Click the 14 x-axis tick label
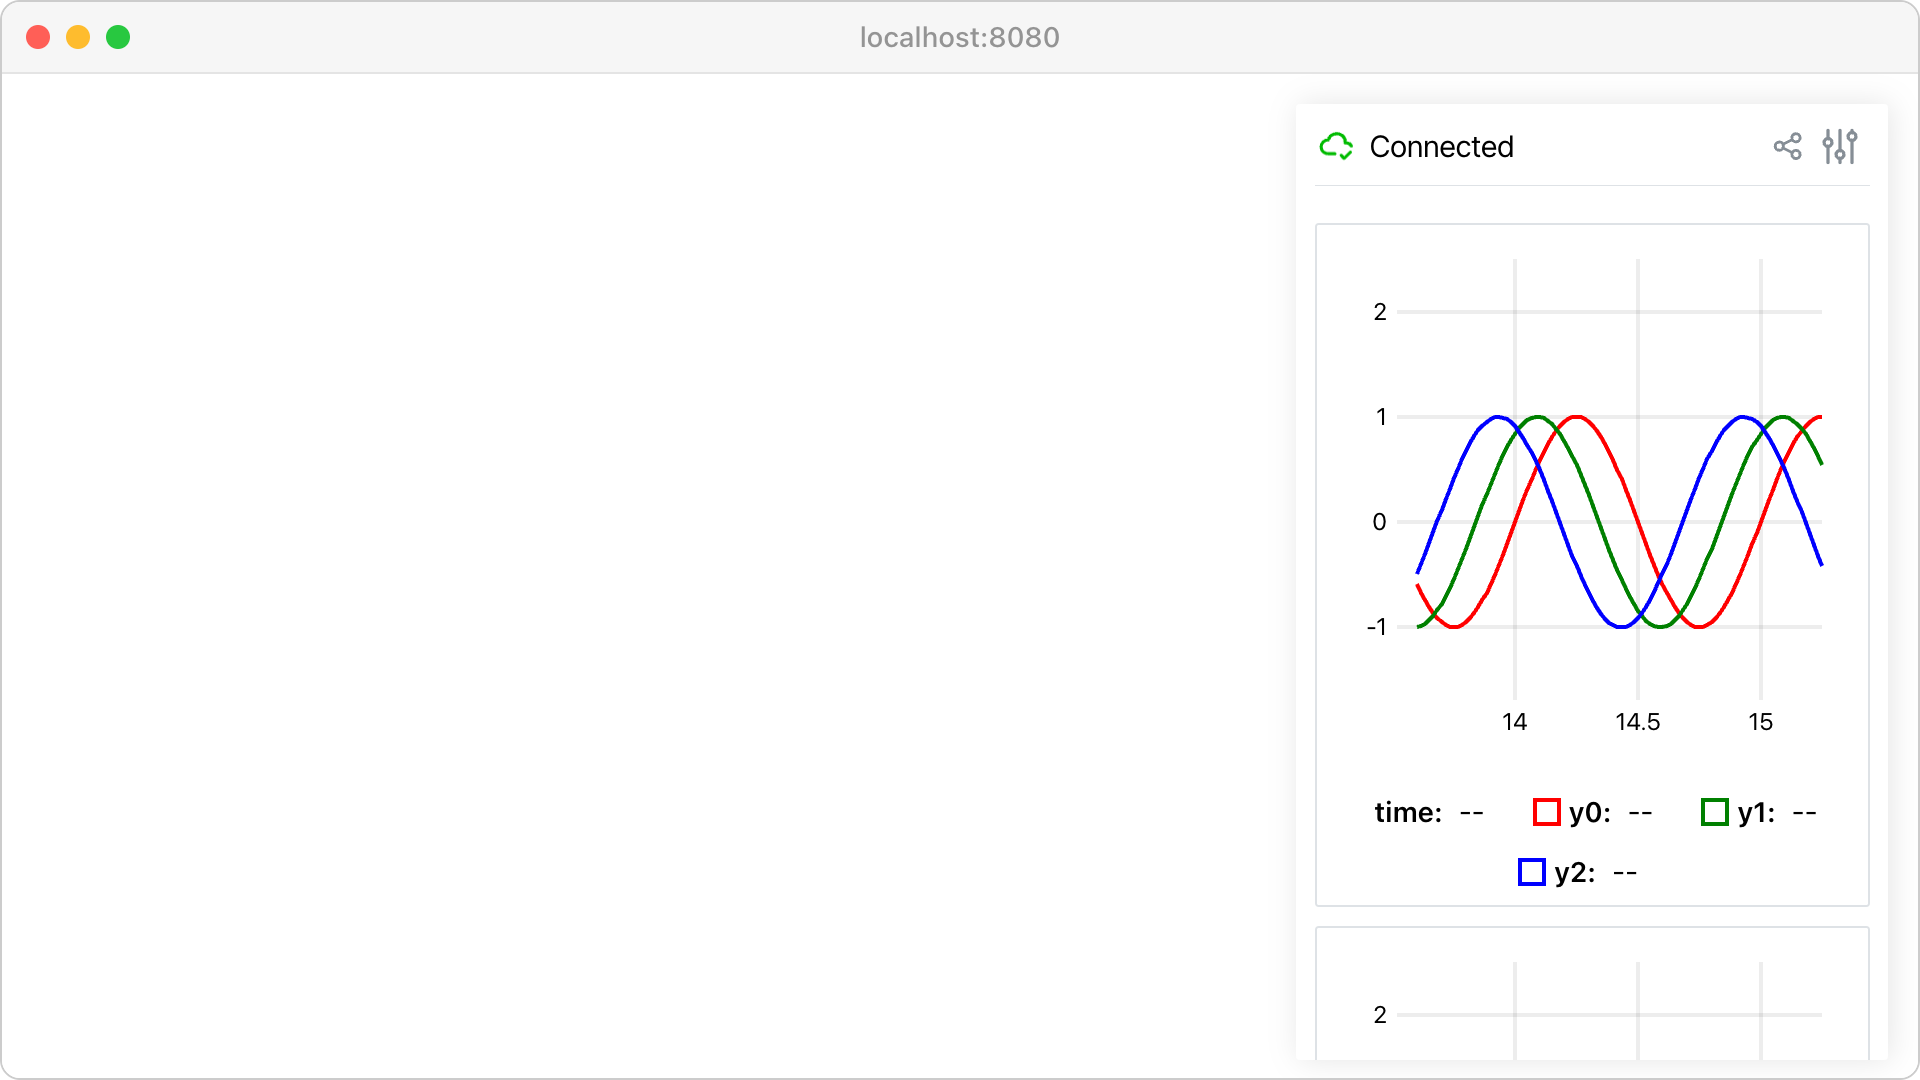The height and width of the screenshot is (1080, 1920). tap(1514, 722)
